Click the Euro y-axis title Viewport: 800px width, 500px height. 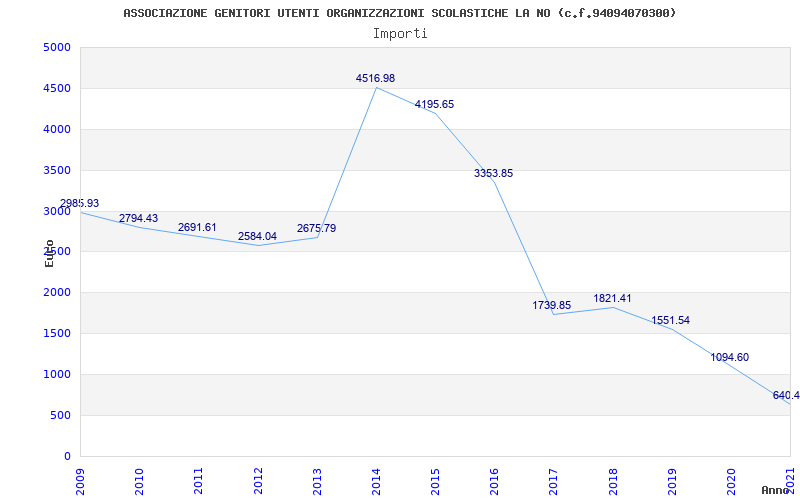(x=49, y=253)
